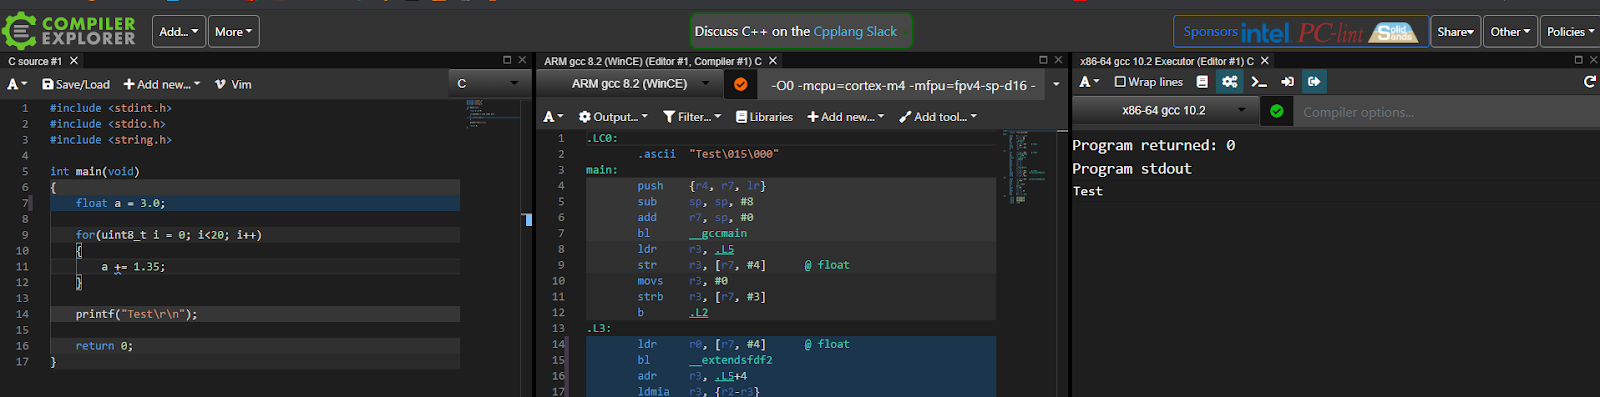Open the Add... dropdown in top bar

[x=179, y=32]
